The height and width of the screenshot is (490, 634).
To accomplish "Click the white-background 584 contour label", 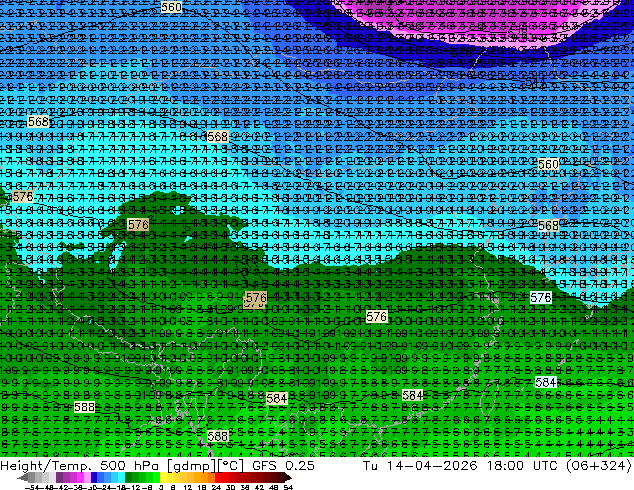I will coord(545,382).
